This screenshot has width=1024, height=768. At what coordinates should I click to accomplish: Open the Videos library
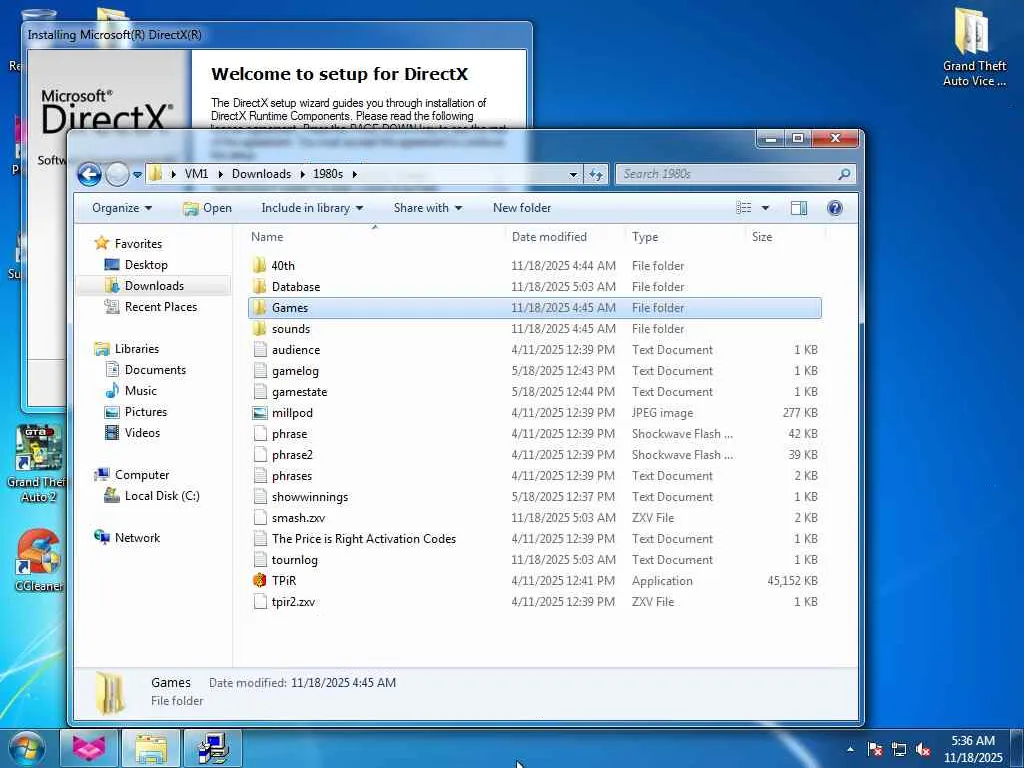click(142, 432)
